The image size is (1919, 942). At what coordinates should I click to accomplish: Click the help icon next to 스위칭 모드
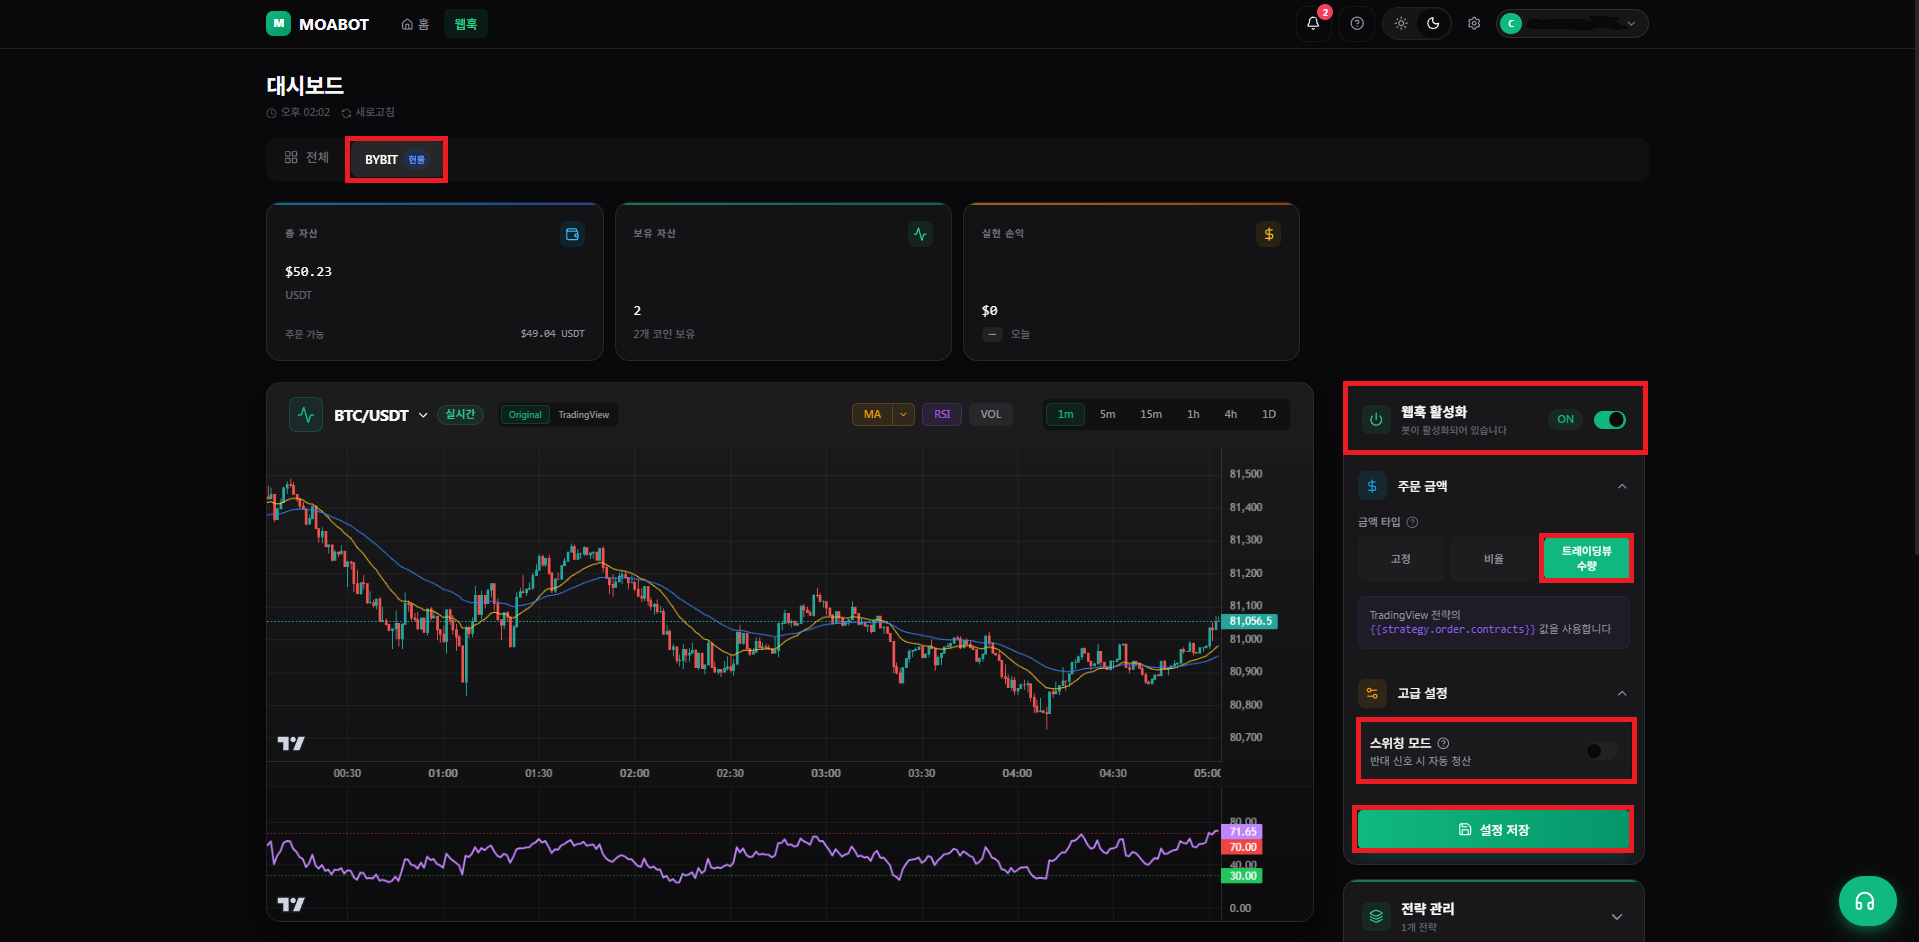pyautogui.click(x=1443, y=743)
